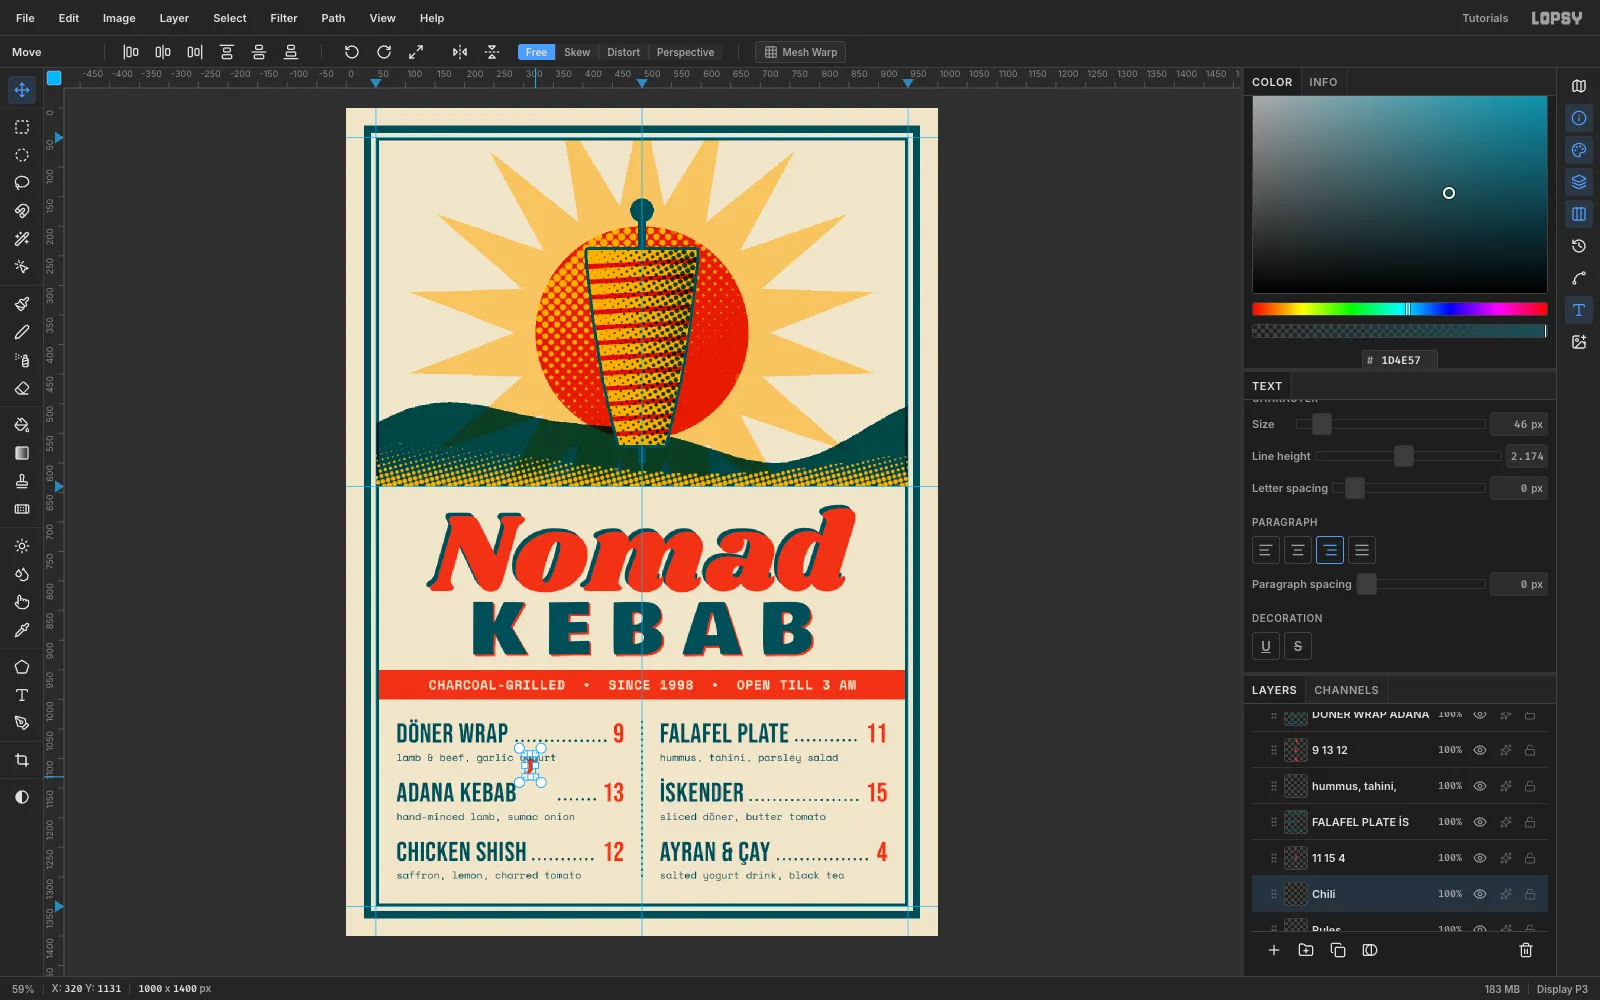Click inside the color picker gradient field

[1400, 194]
